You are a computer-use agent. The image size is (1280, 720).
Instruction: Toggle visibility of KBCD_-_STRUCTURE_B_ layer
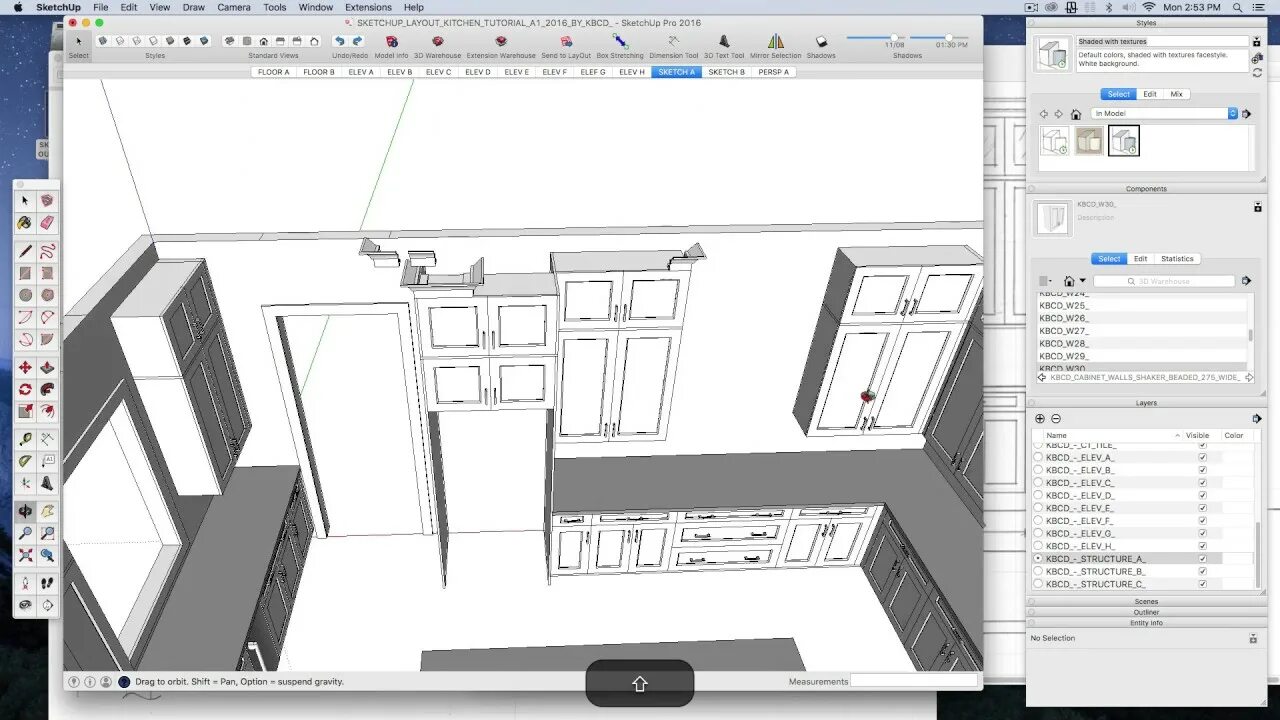point(1202,571)
